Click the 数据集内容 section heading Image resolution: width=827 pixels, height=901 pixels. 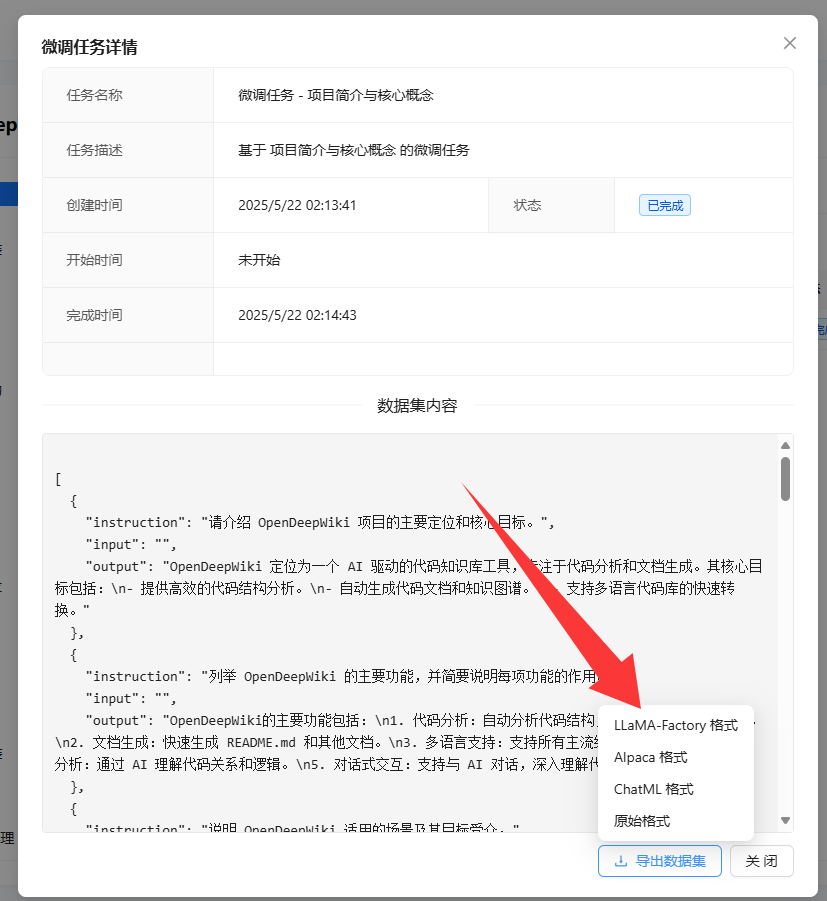417,406
